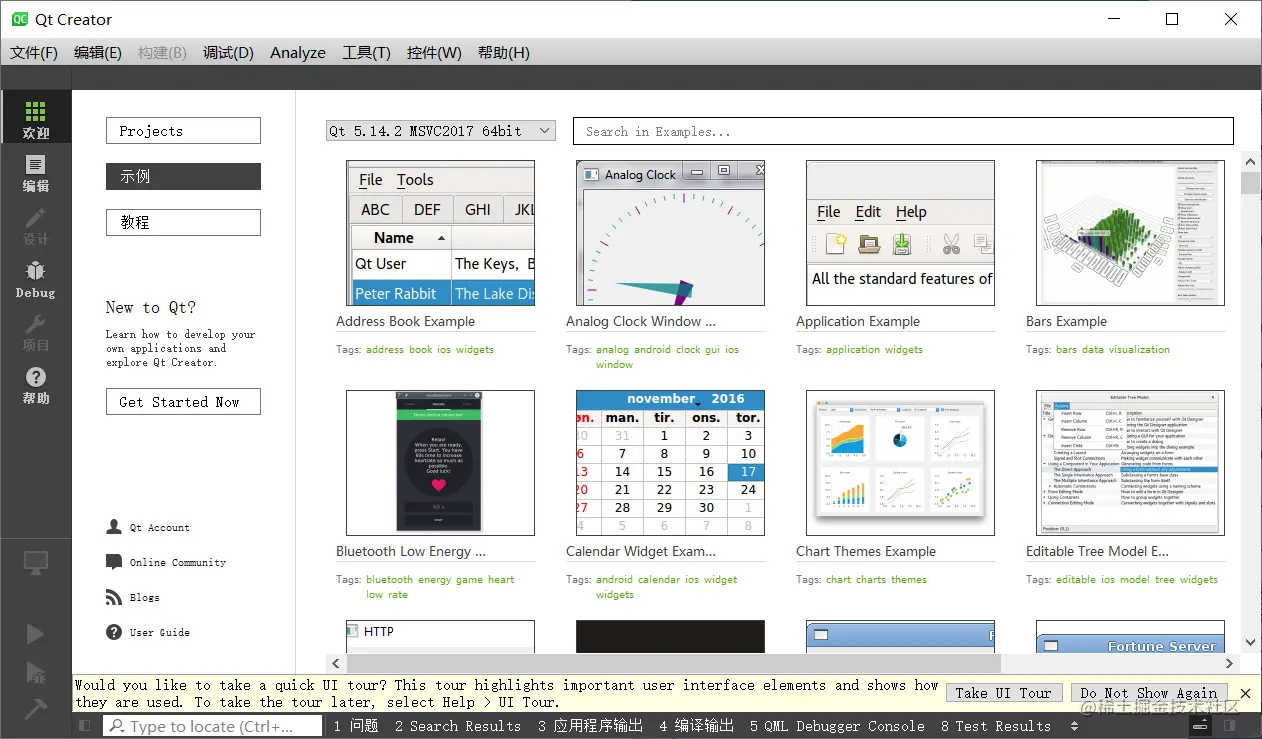Open the 8 Test Results pane
1262x739 pixels.
coord(995,727)
